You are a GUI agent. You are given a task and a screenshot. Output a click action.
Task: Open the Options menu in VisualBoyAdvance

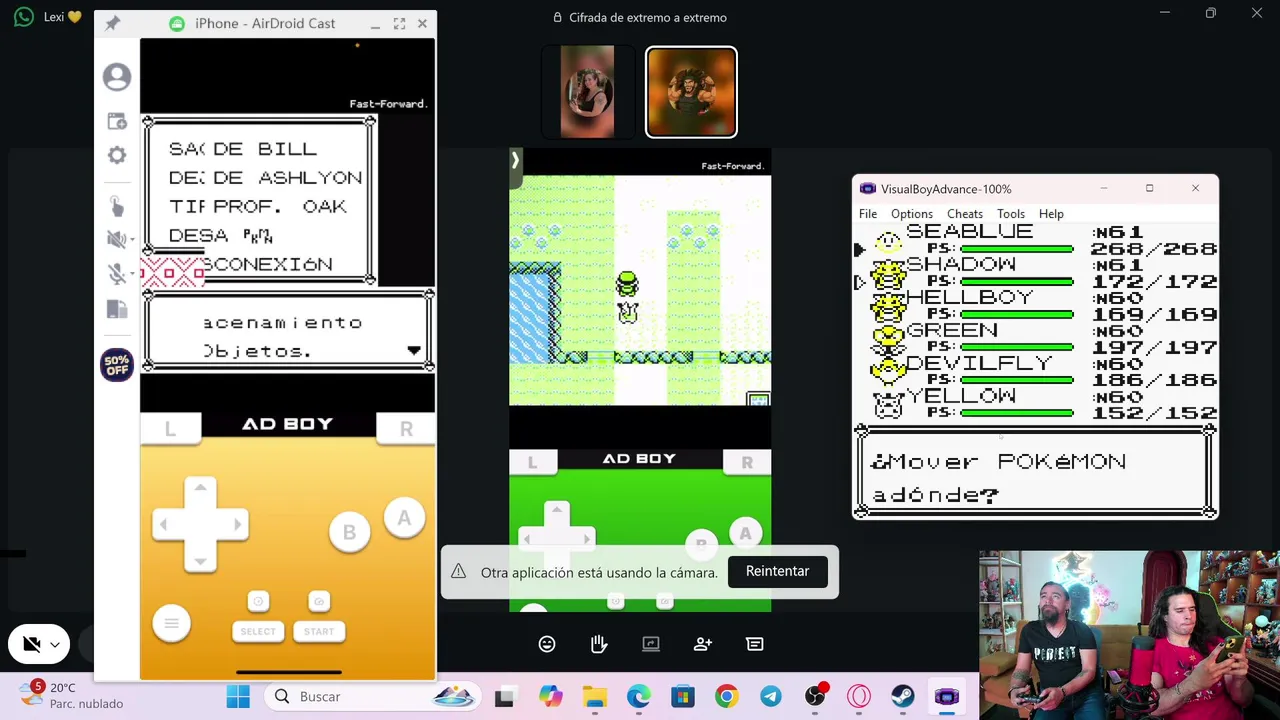click(912, 214)
